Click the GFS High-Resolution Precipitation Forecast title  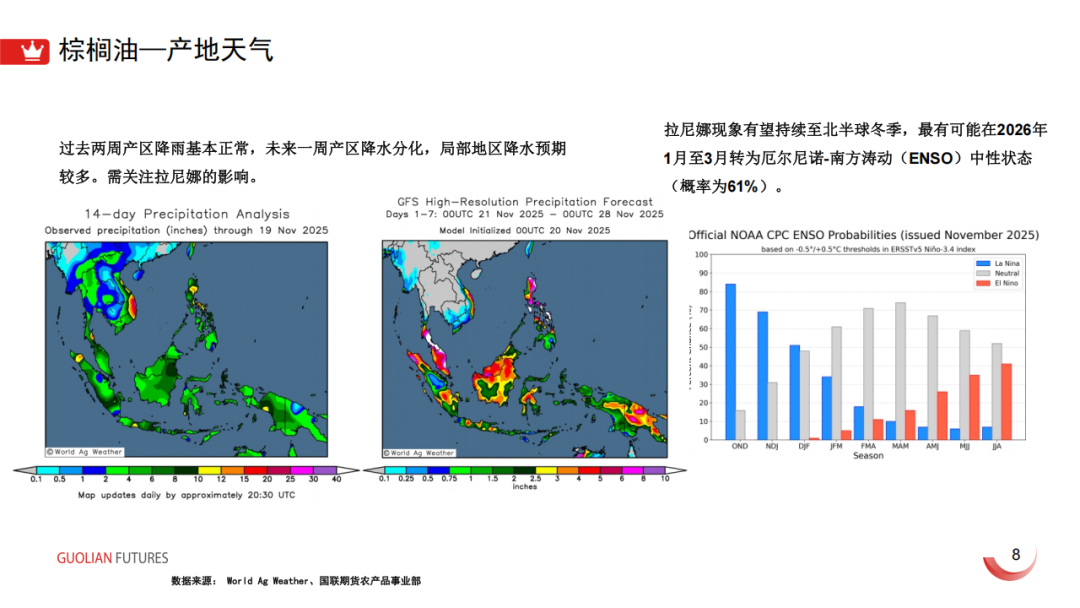coord(525,202)
